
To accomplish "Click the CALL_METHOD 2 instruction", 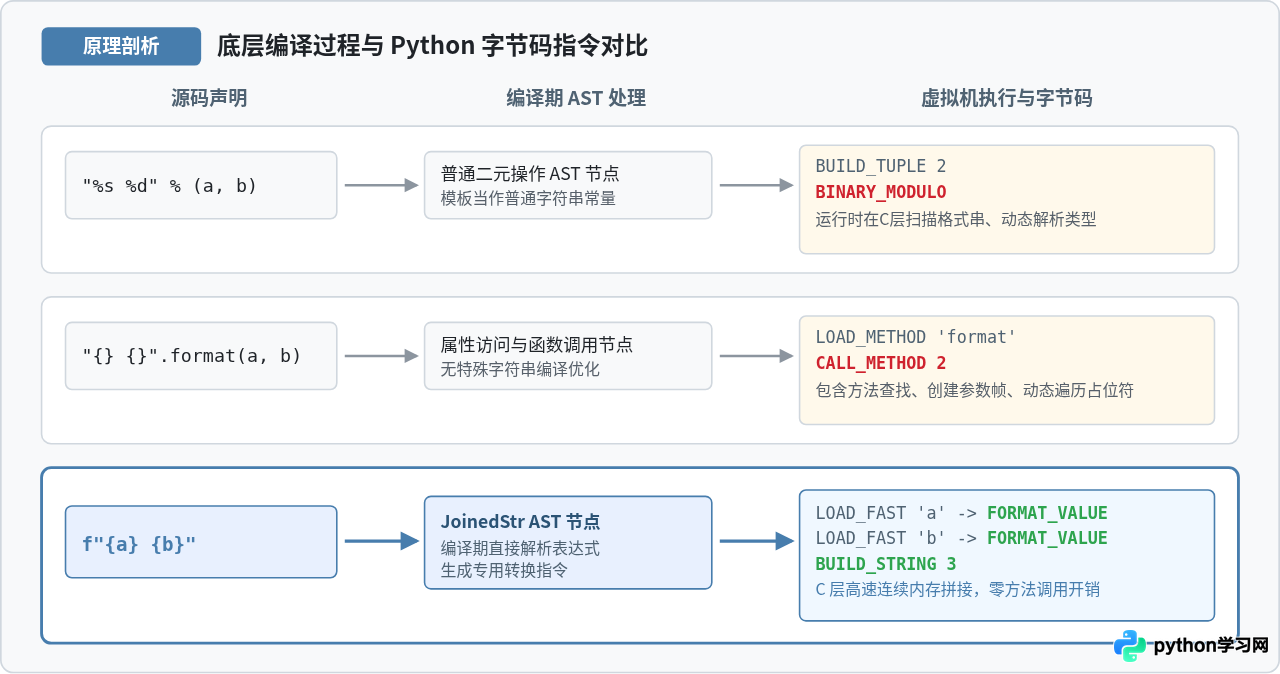I will [x=881, y=363].
